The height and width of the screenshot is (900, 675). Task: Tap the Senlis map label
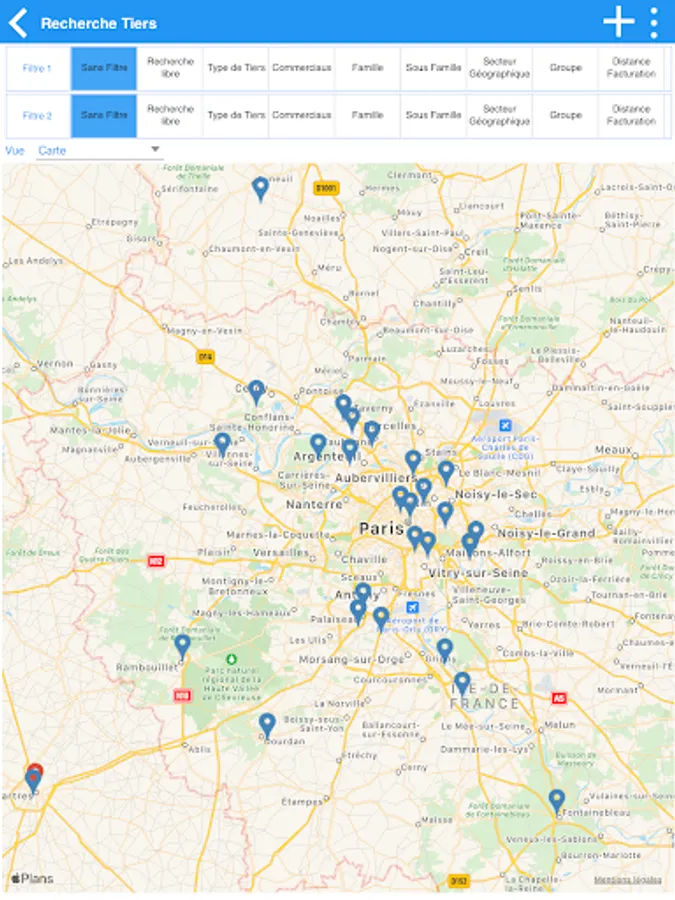coord(527,289)
